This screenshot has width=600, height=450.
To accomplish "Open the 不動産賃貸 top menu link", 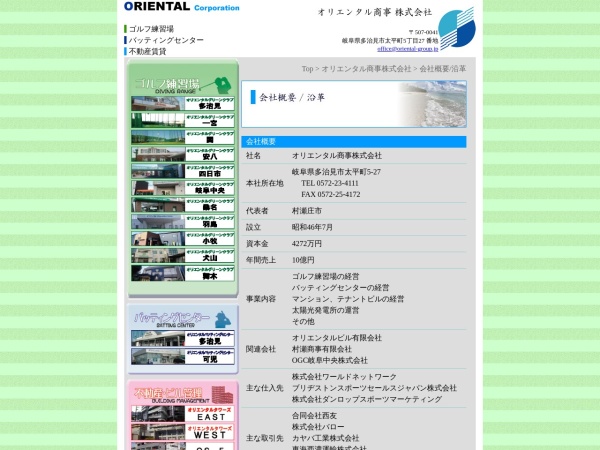I will pos(147,51).
